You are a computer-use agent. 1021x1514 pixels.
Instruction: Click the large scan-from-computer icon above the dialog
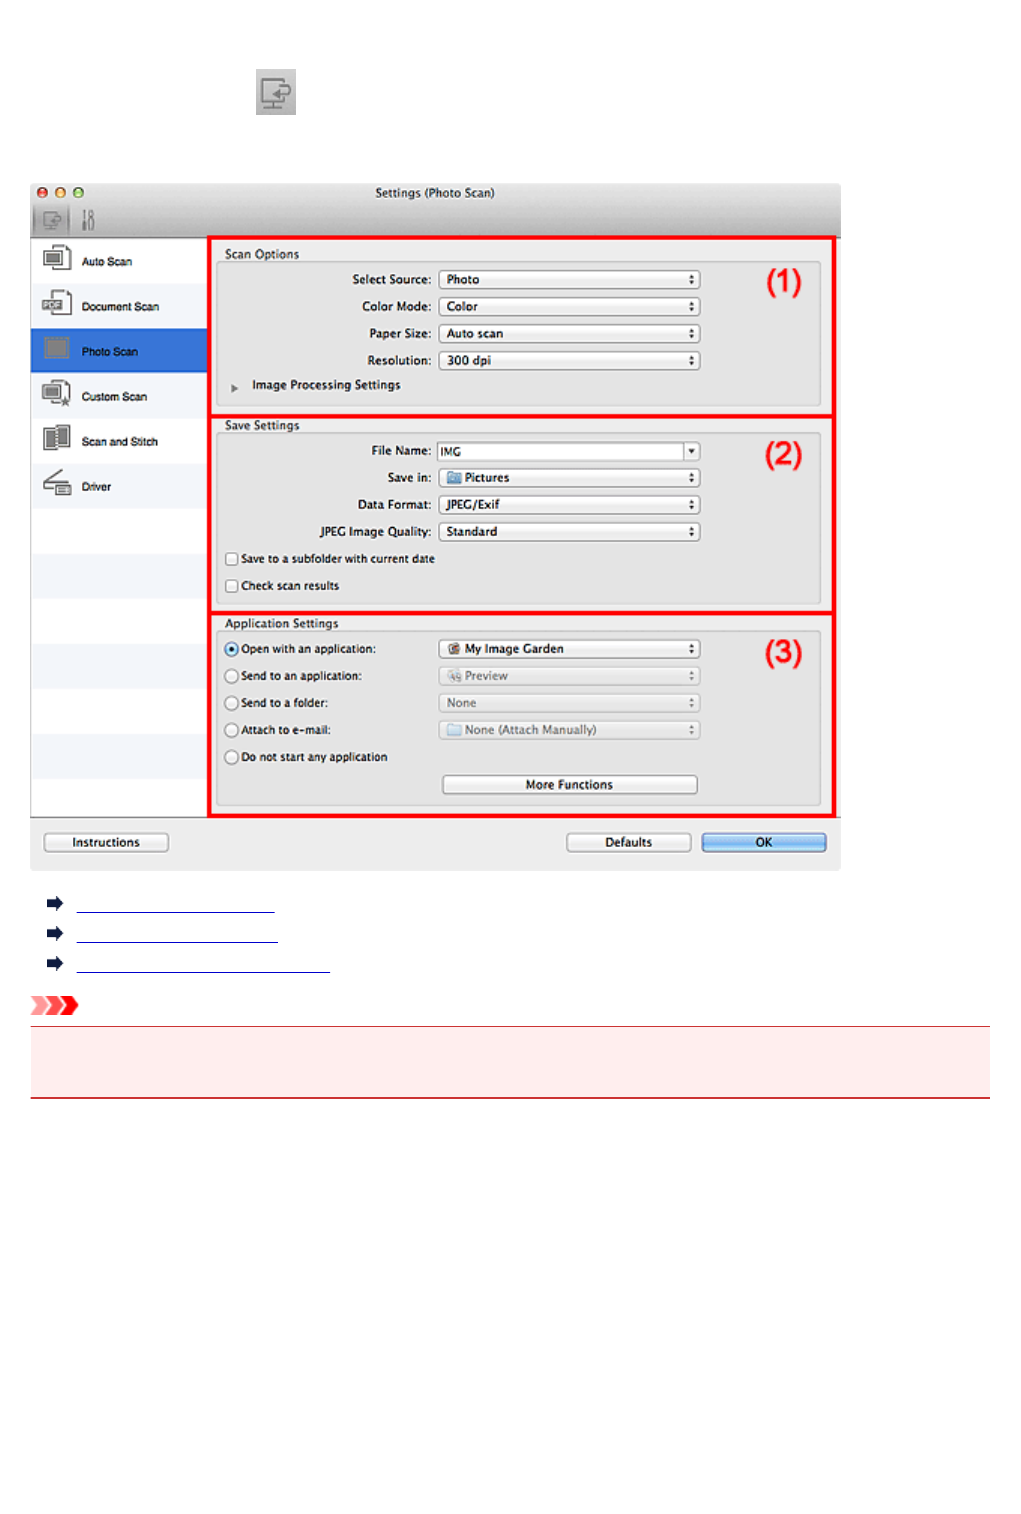(x=276, y=92)
